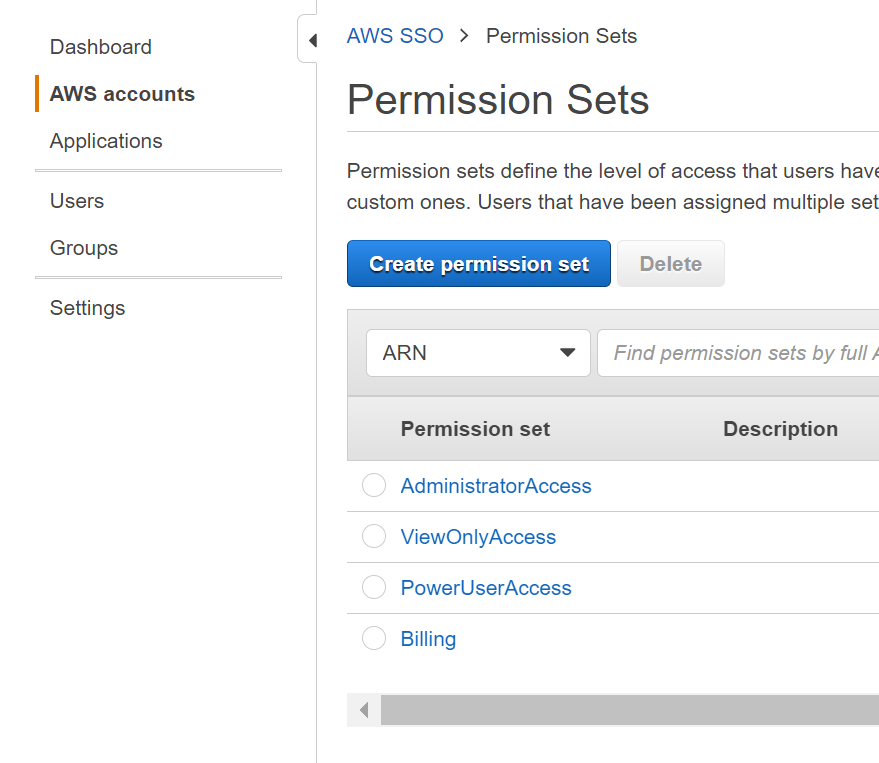Open the Applications sidebar item
879x763 pixels.
tap(106, 141)
